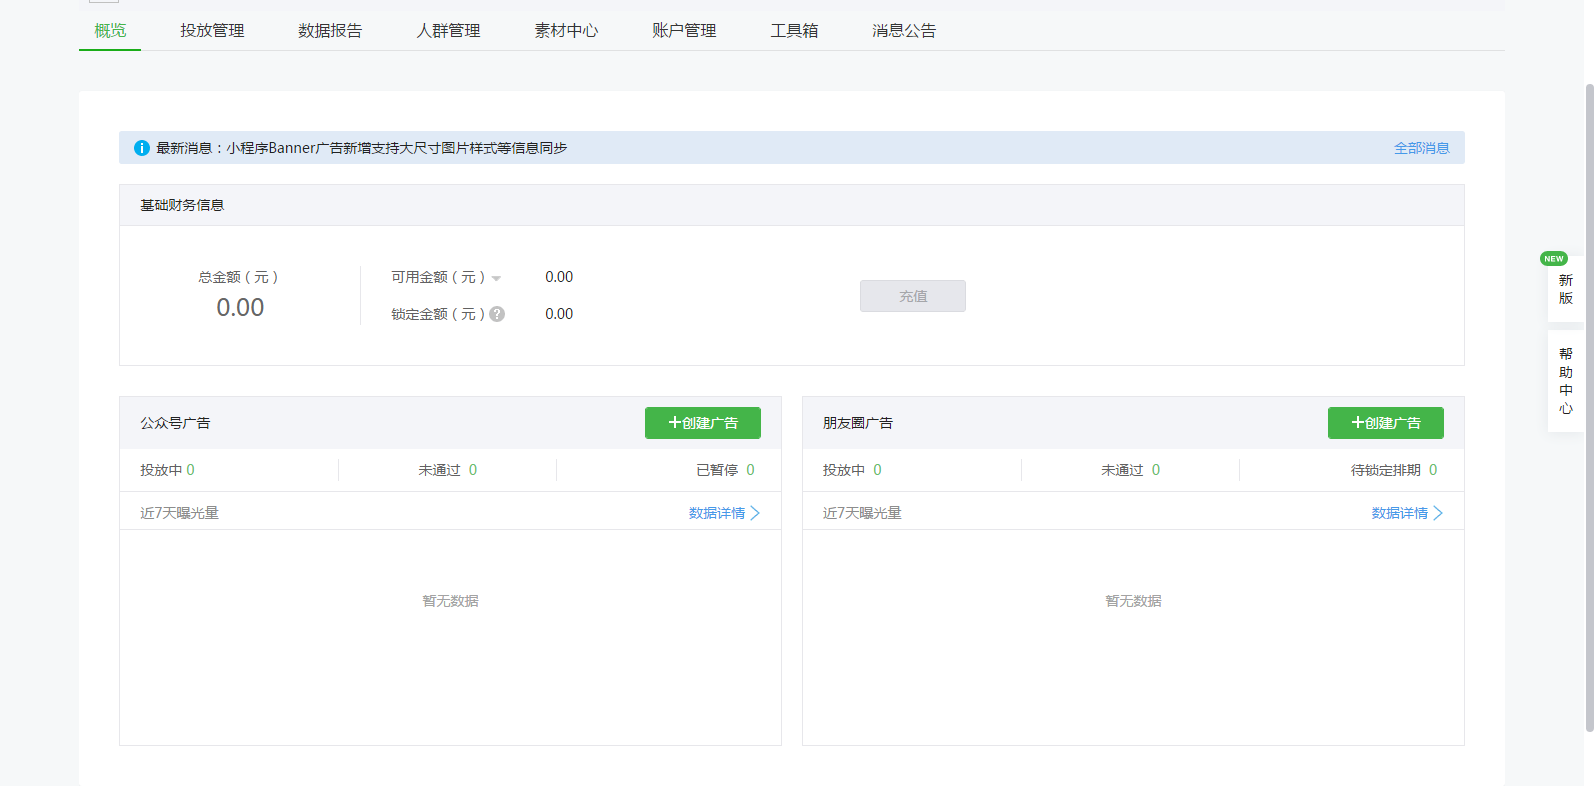Open 数据详情 for 朋友圈广告

pyautogui.click(x=1400, y=513)
